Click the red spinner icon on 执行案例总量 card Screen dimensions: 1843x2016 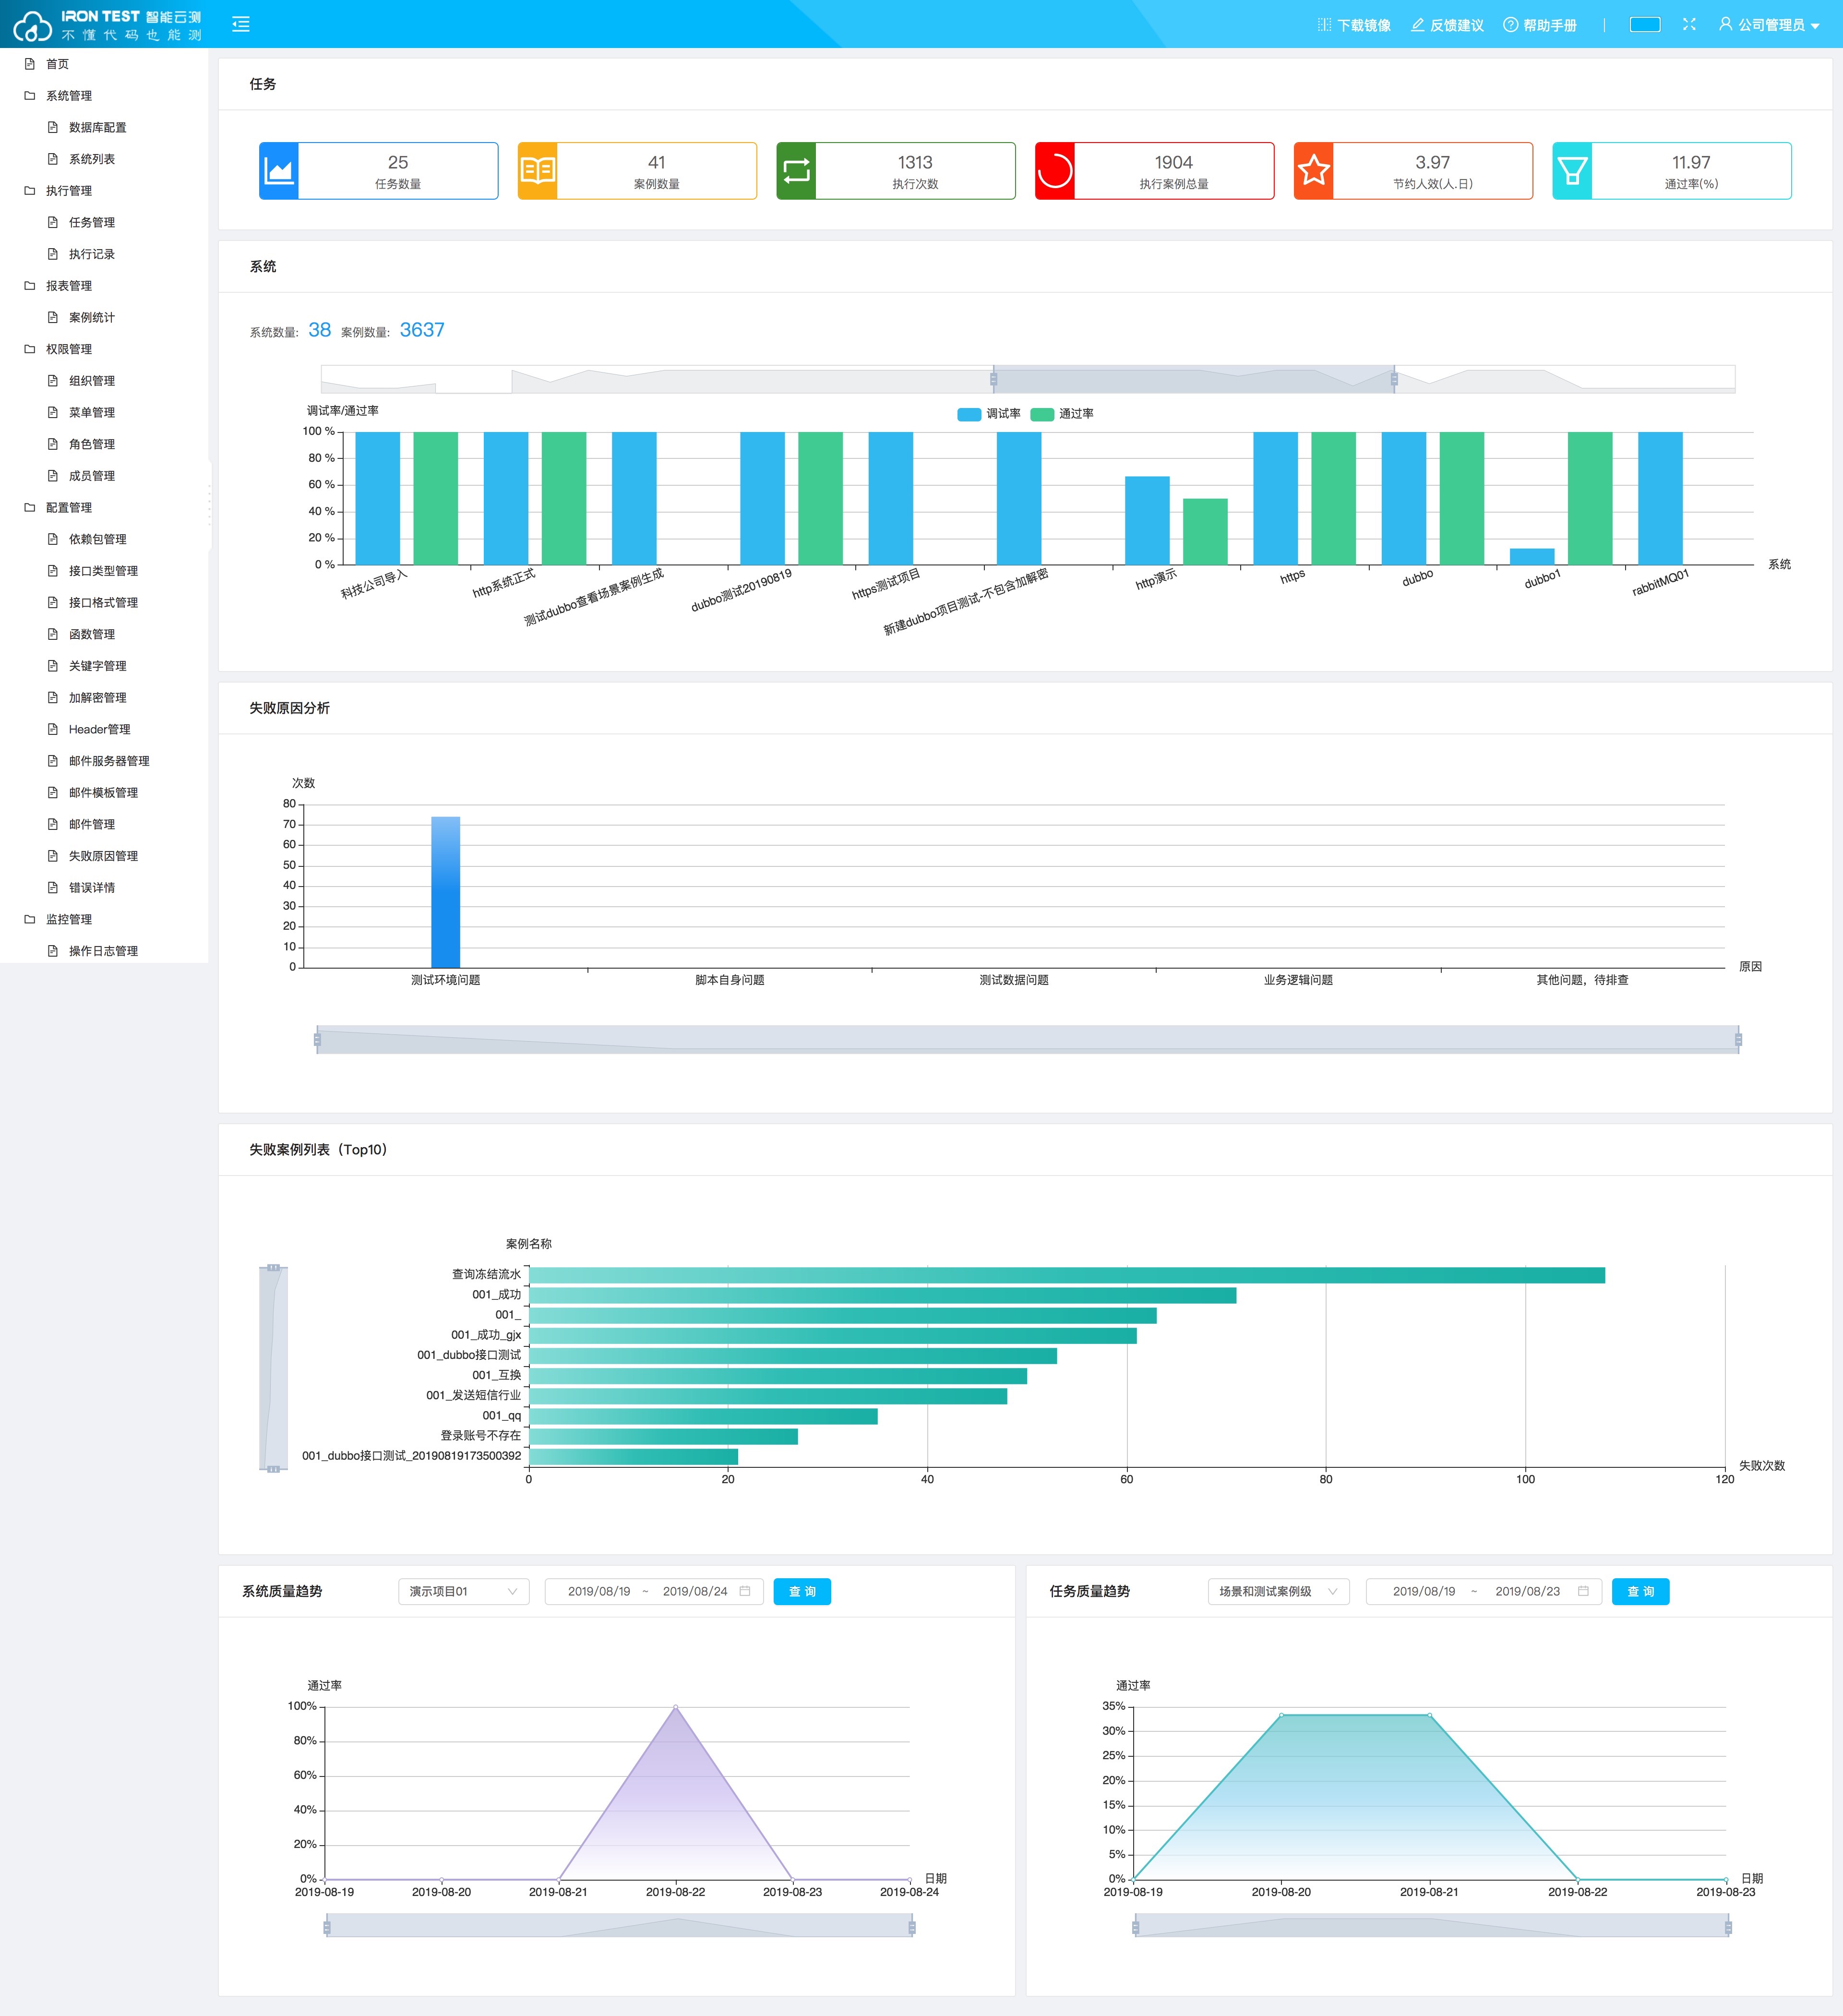click(x=1055, y=171)
